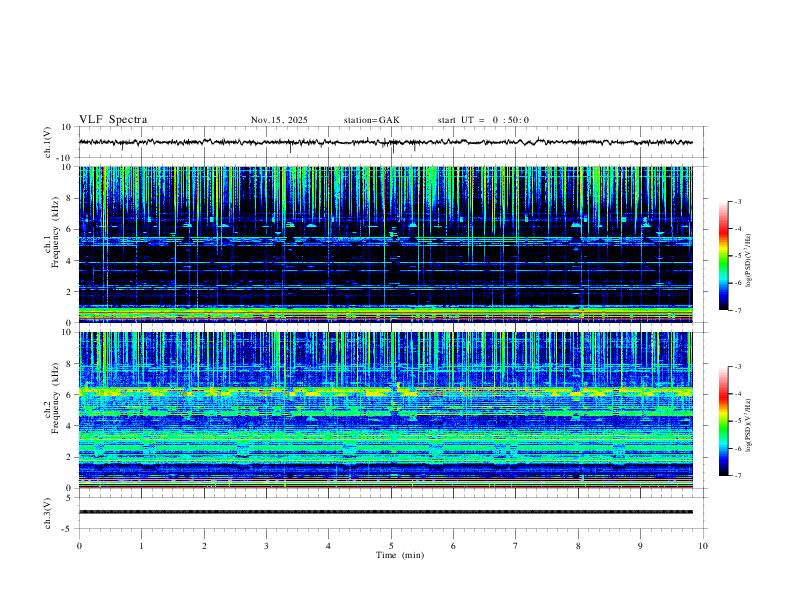Click the time axis tick label '8'
This screenshot has height=612, width=792.
click(578, 546)
